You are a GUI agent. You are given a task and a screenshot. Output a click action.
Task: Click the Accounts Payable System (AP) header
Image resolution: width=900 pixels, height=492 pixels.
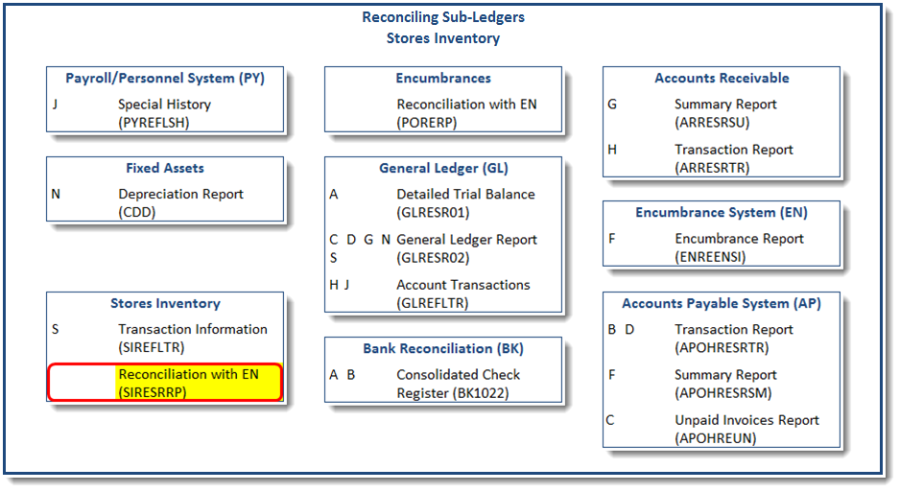[721, 303]
